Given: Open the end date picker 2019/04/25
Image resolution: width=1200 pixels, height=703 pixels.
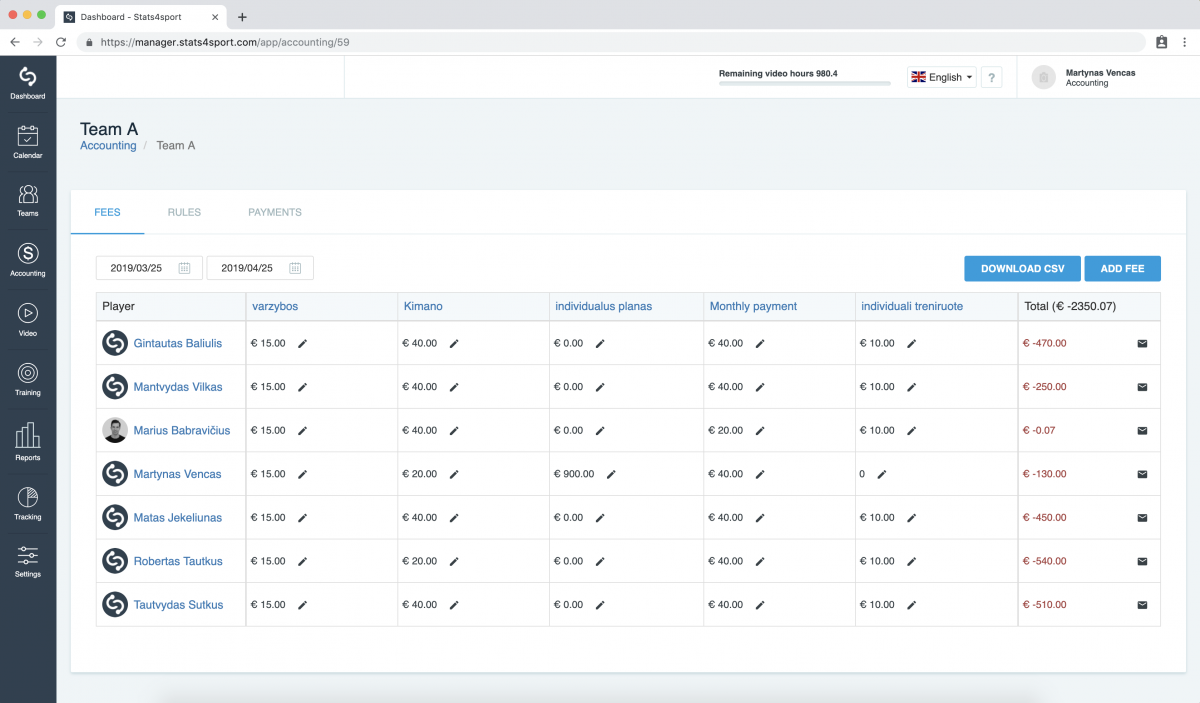Looking at the screenshot, I should 260,268.
